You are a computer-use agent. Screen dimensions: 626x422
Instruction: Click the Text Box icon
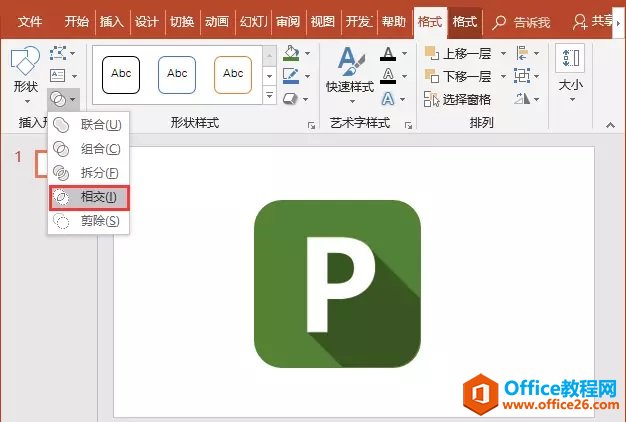click(x=59, y=75)
